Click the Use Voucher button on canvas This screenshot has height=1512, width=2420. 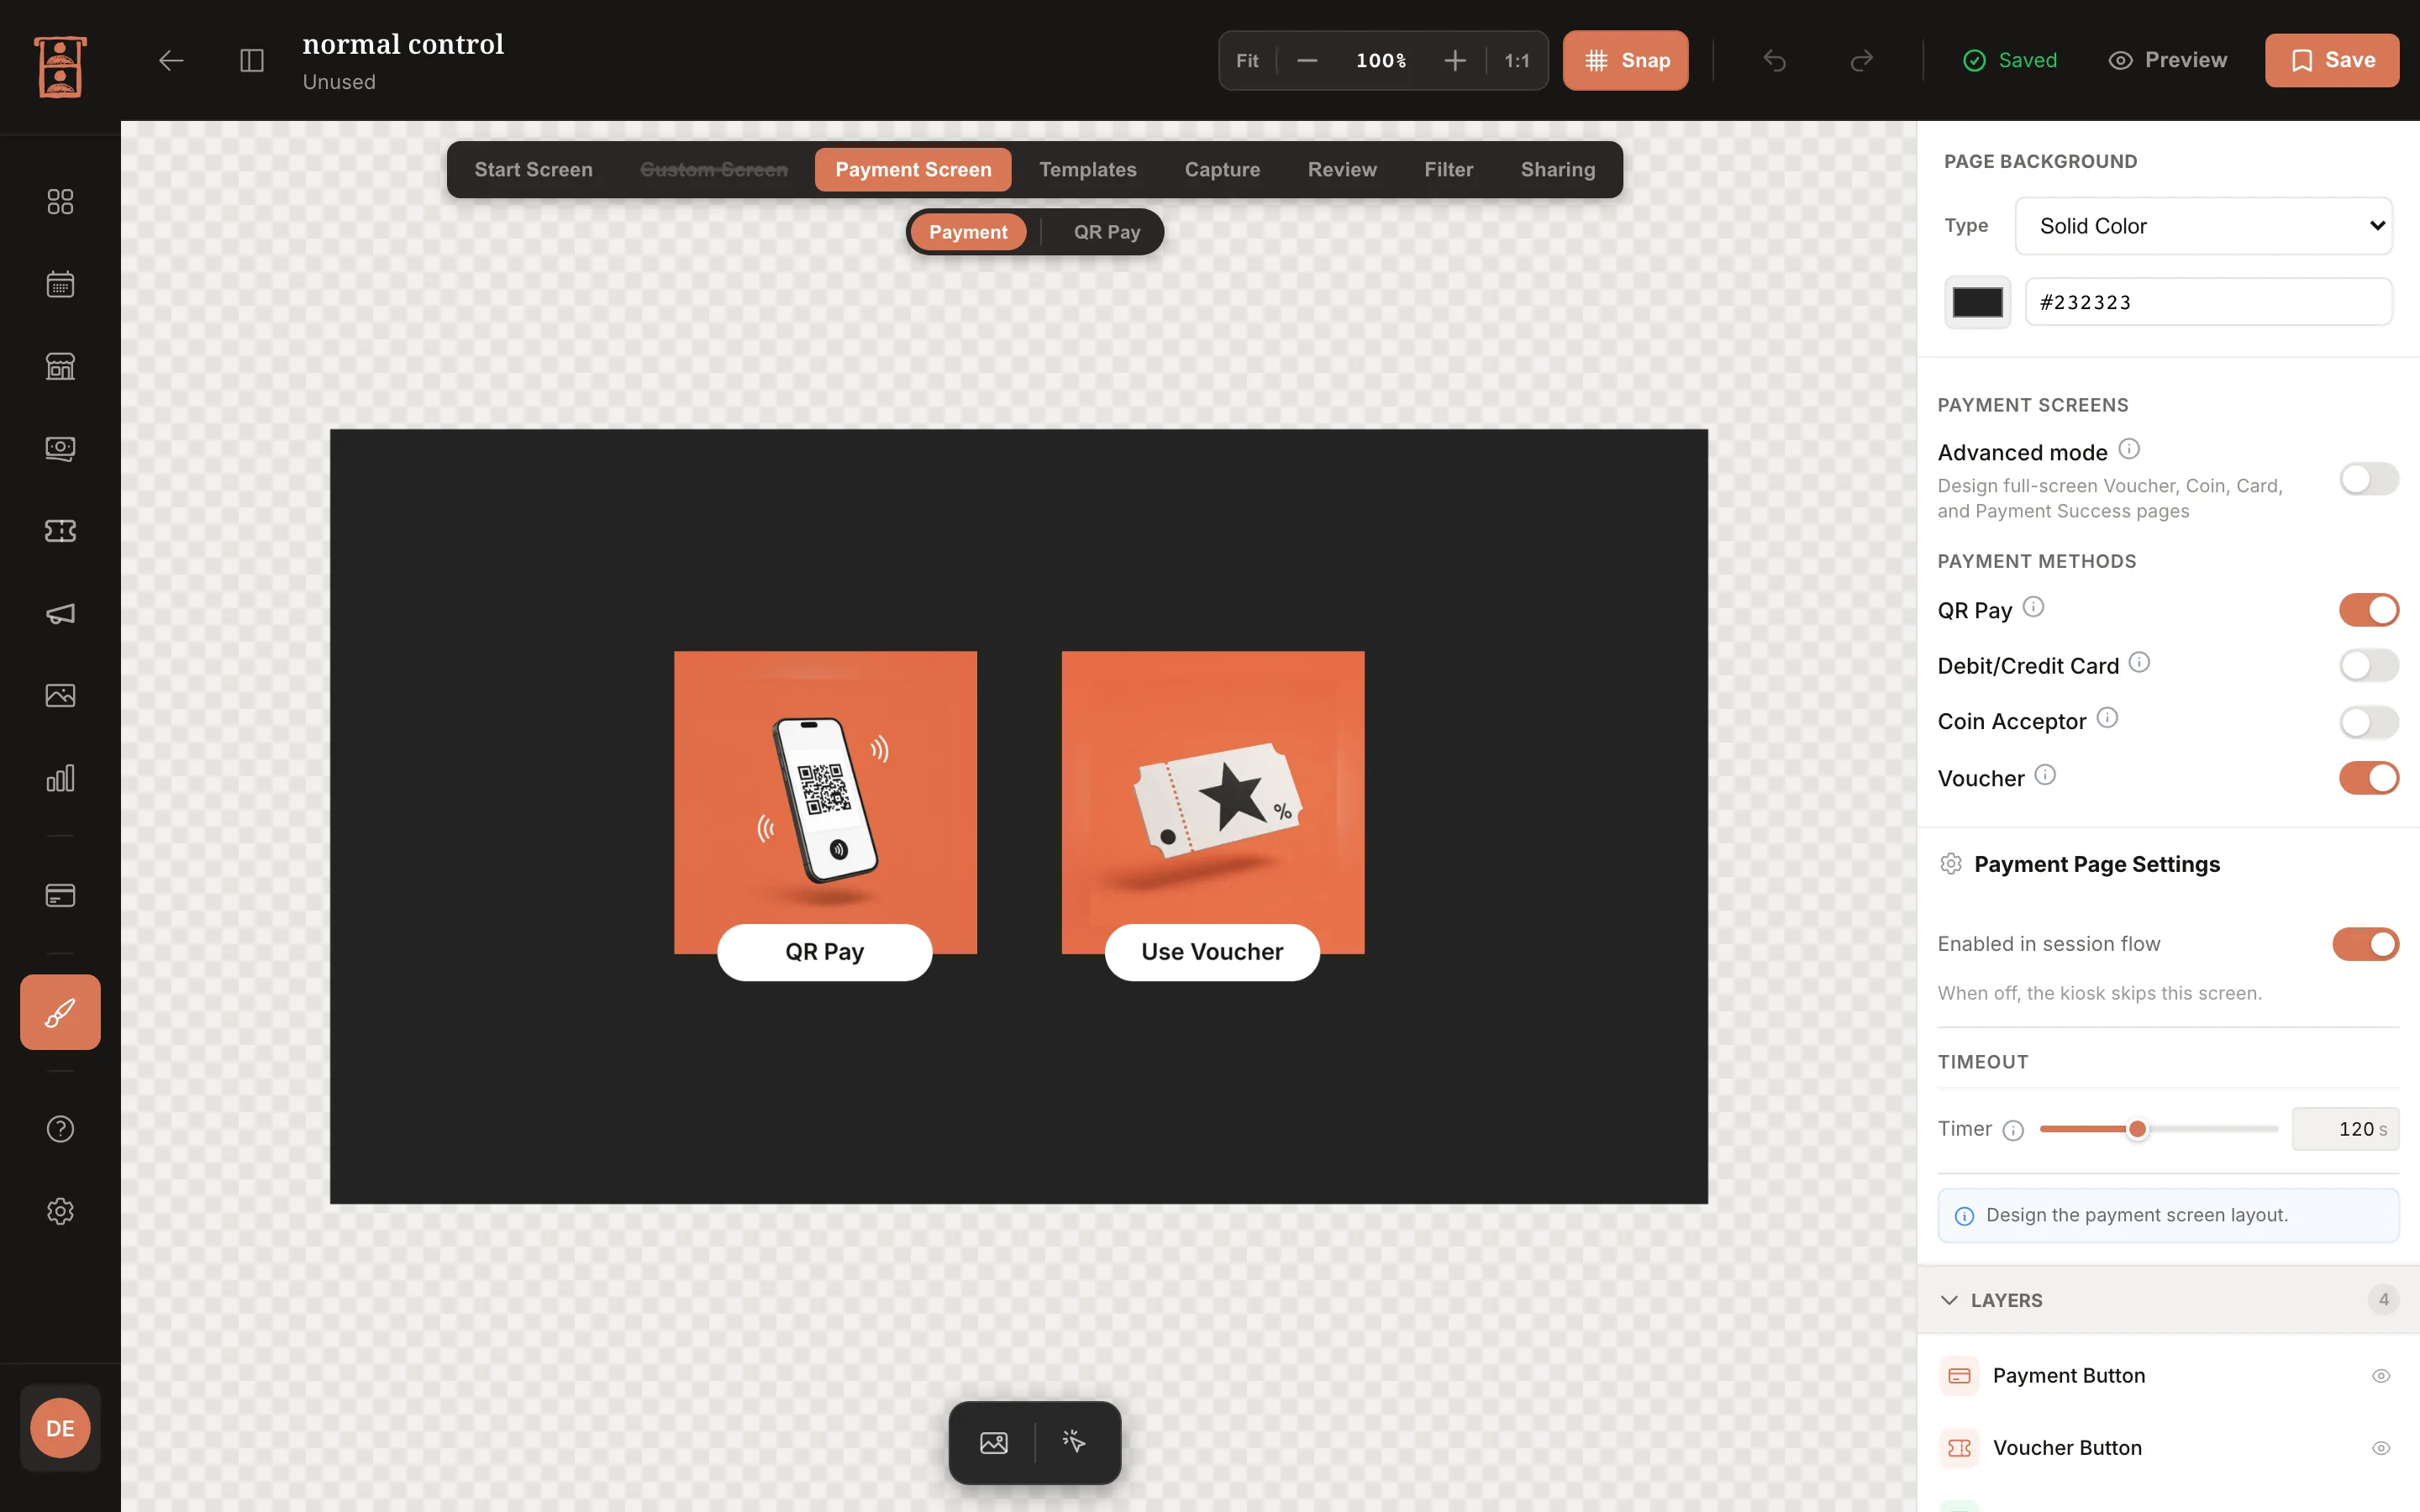click(1212, 952)
